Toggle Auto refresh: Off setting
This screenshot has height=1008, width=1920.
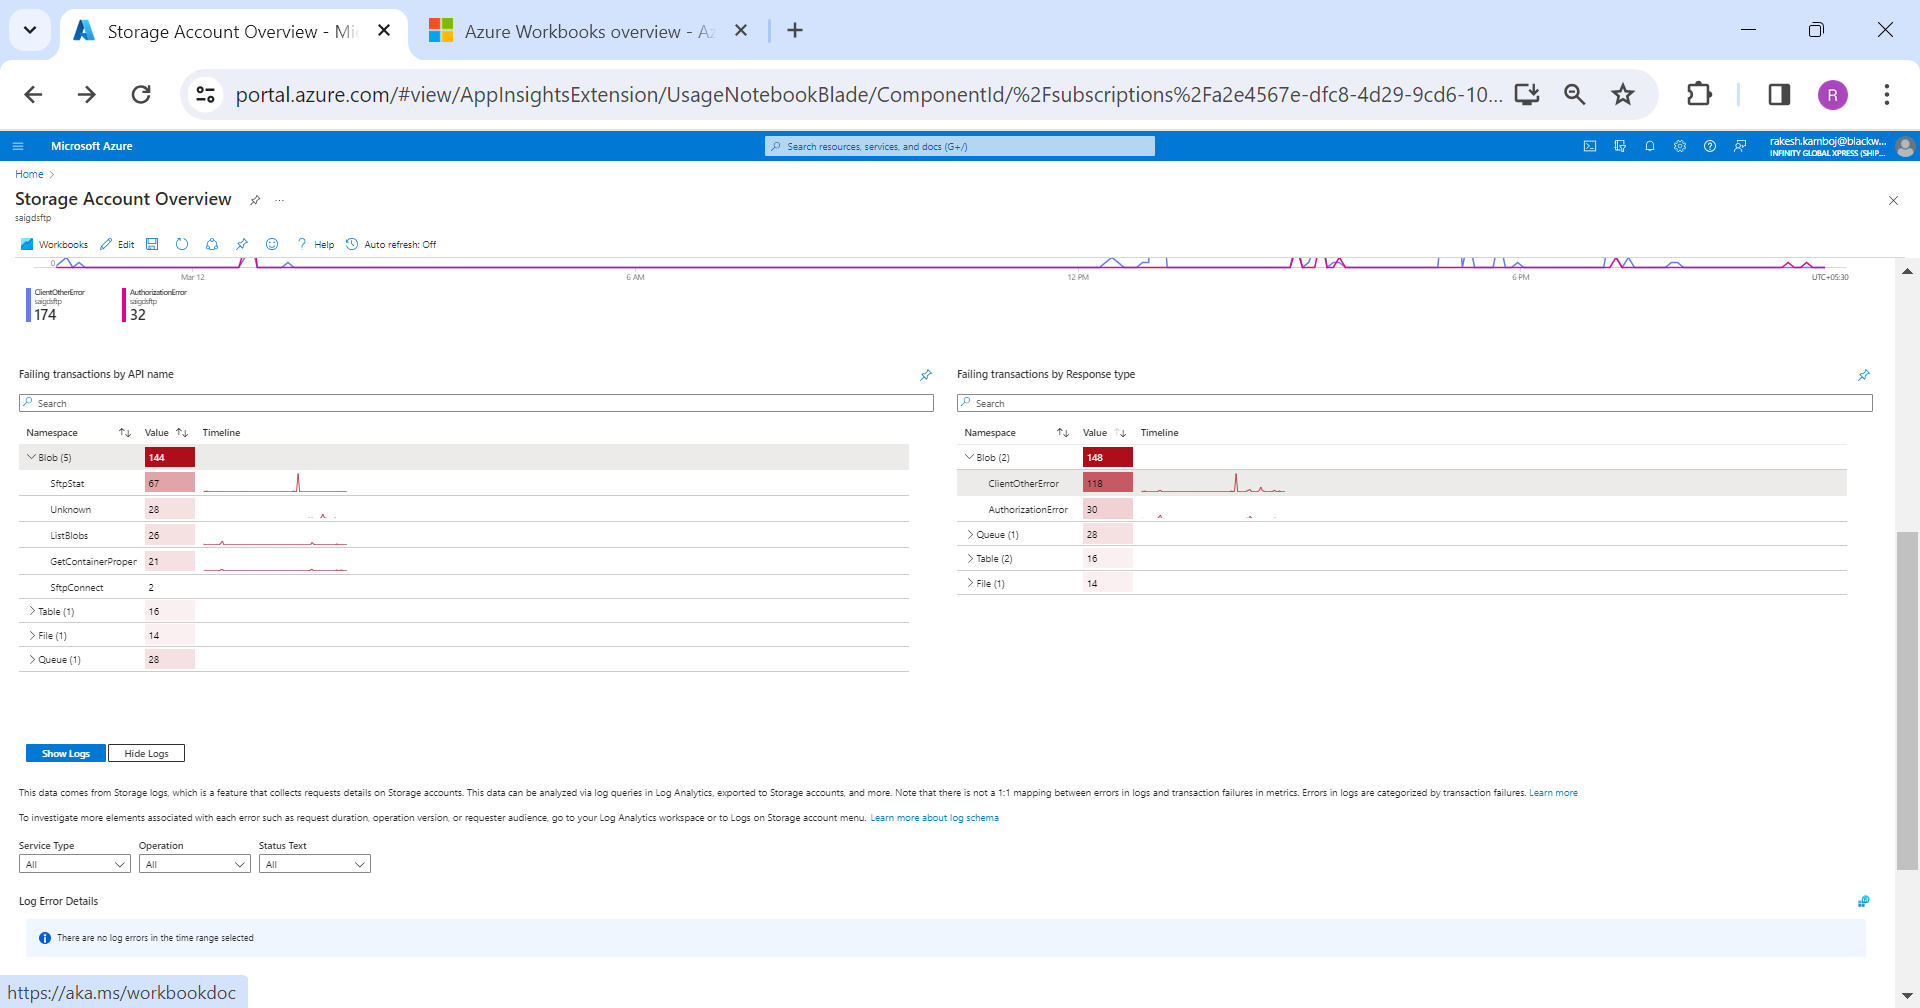pos(391,244)
